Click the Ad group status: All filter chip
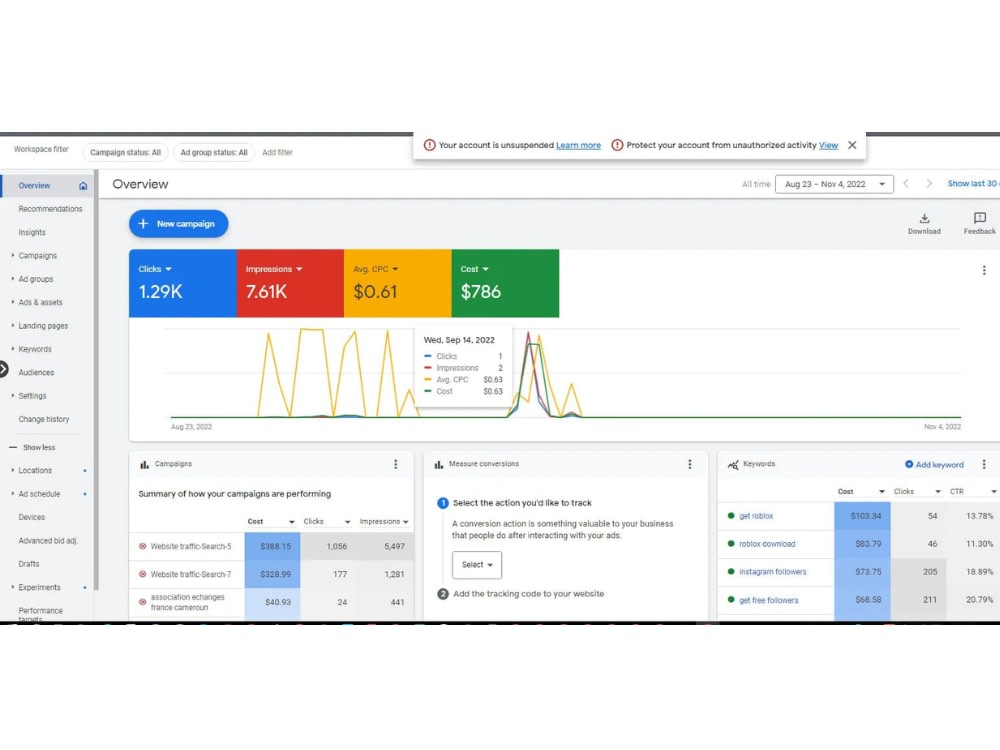Viewport: 1000px width, 750px height. coord(214,152)
